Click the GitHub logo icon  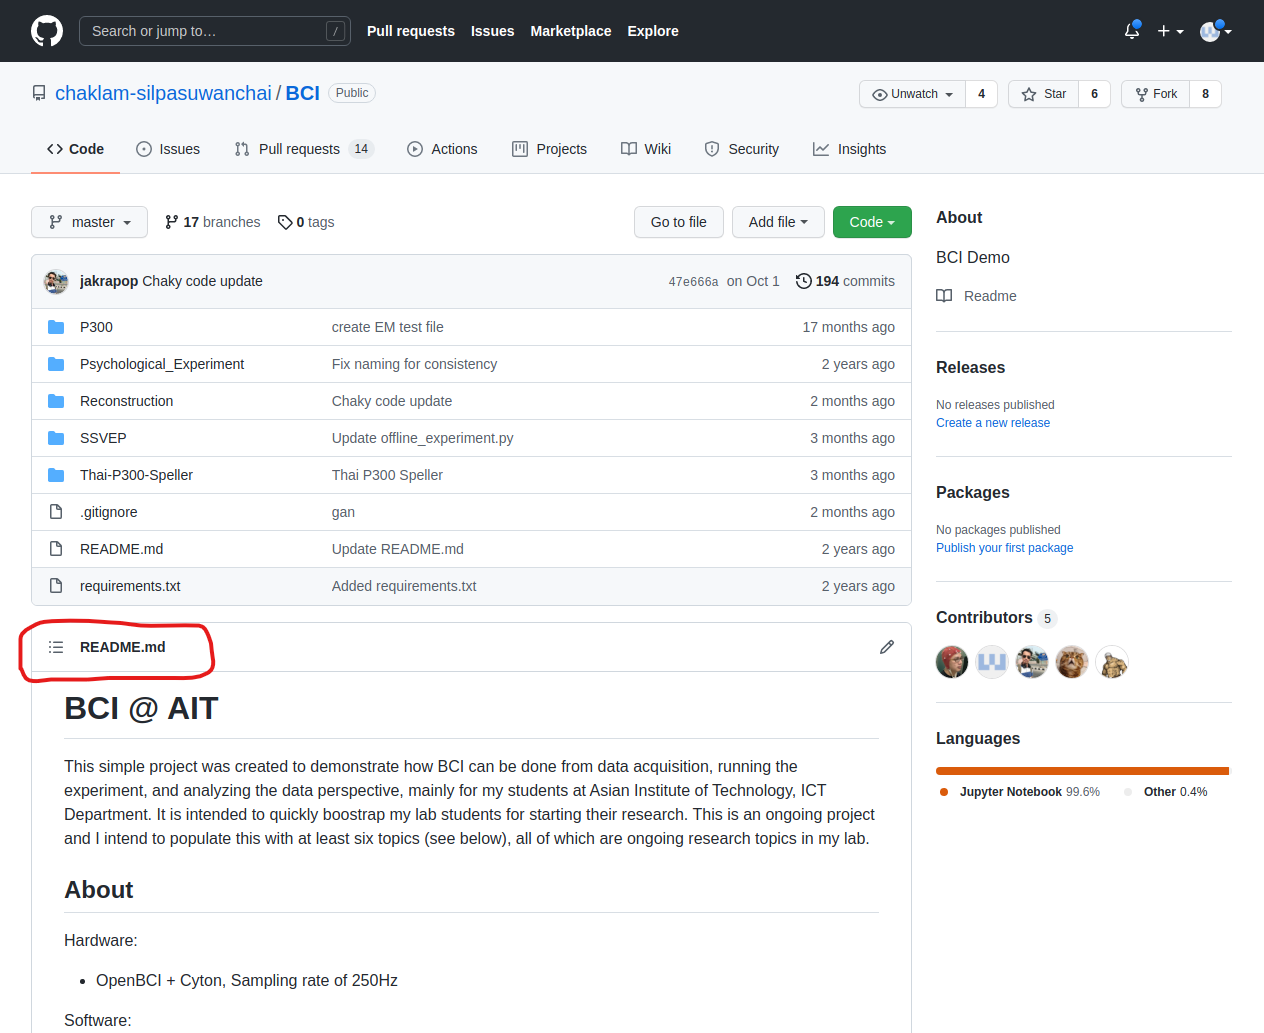tap(47, 31)
